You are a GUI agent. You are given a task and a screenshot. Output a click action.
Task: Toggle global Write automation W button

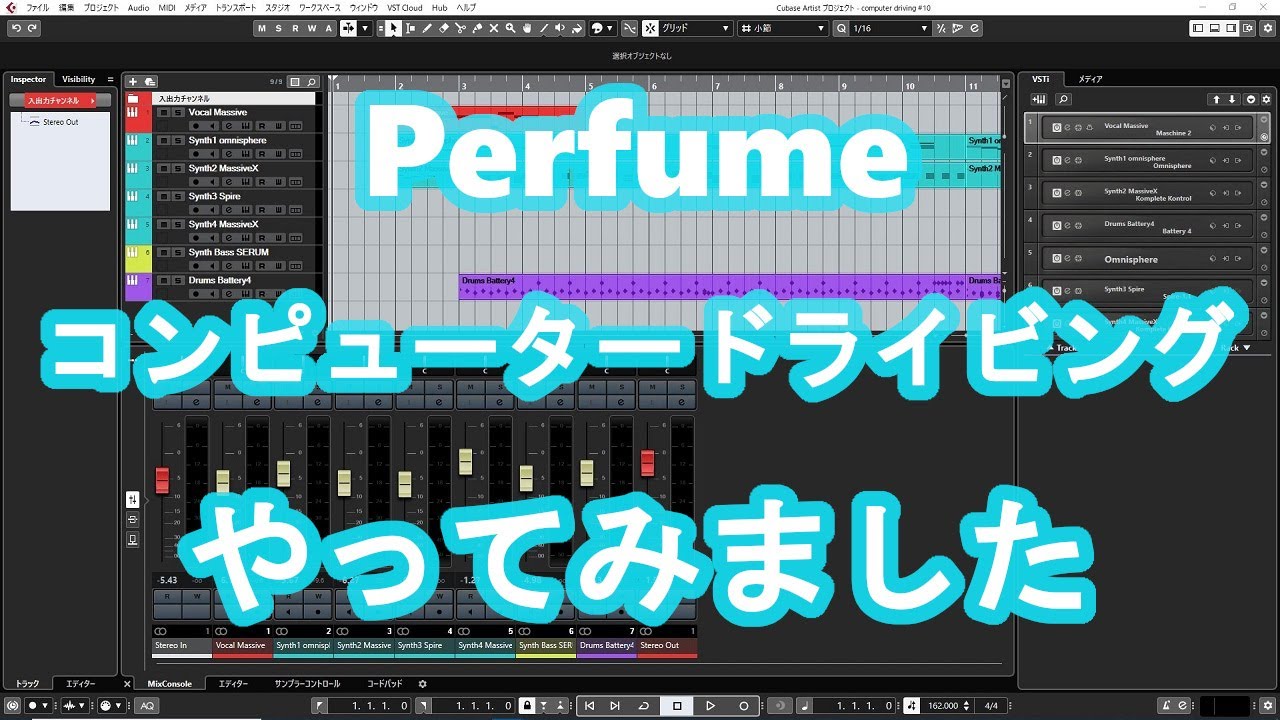click(311, 28)
